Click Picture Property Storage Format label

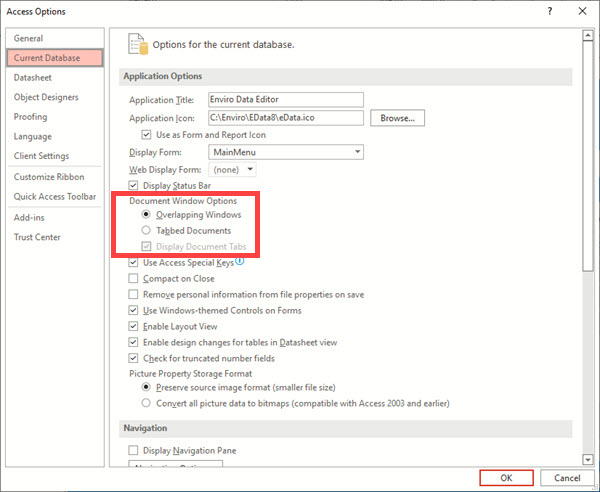[191, 373]
